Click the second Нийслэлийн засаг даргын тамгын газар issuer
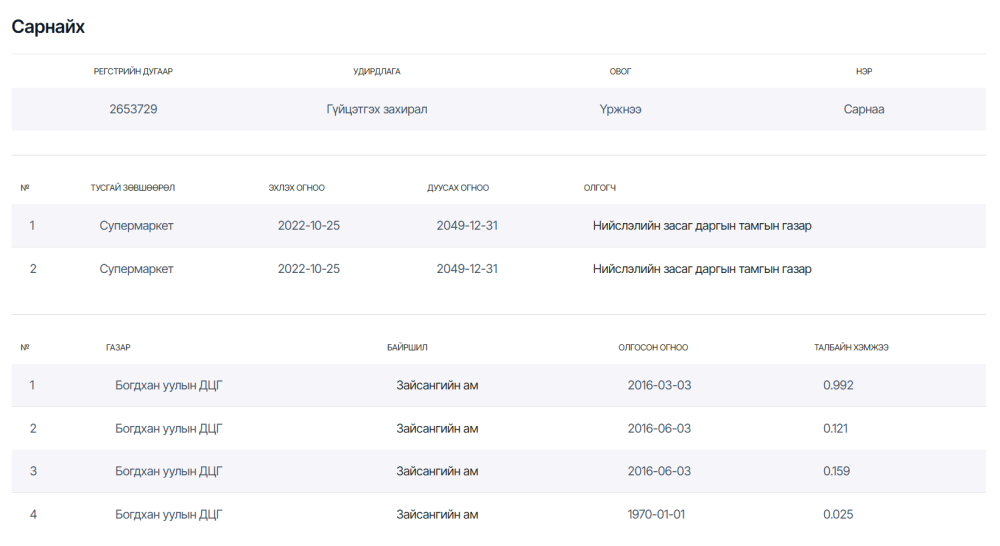The image size is (1000, 546). [702, 269]
